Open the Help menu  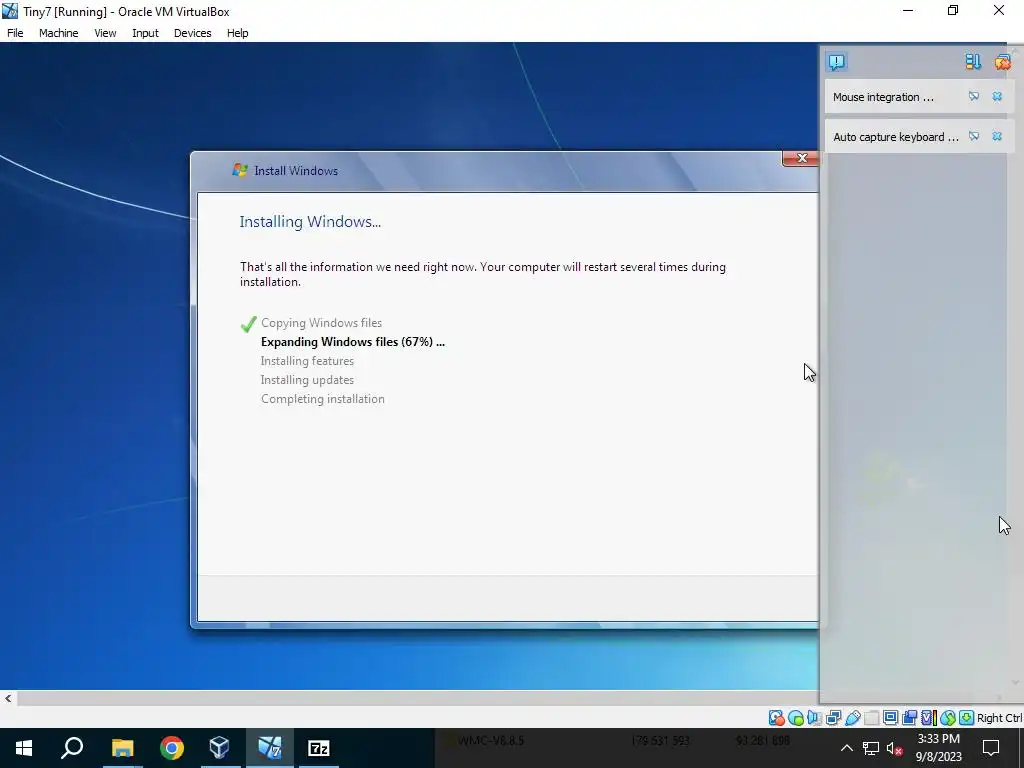click(238, 33)
